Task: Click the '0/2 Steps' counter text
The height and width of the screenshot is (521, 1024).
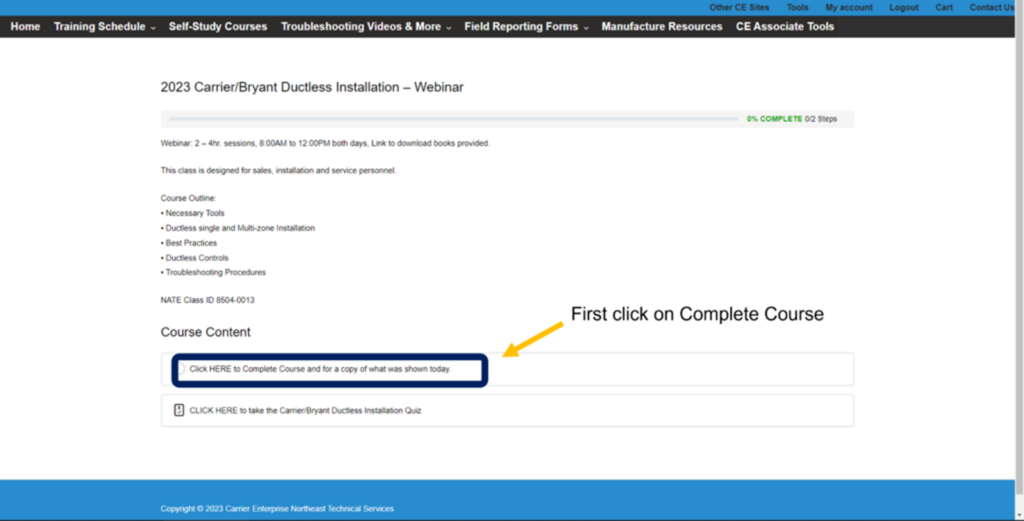Action: tap(820, 119)
